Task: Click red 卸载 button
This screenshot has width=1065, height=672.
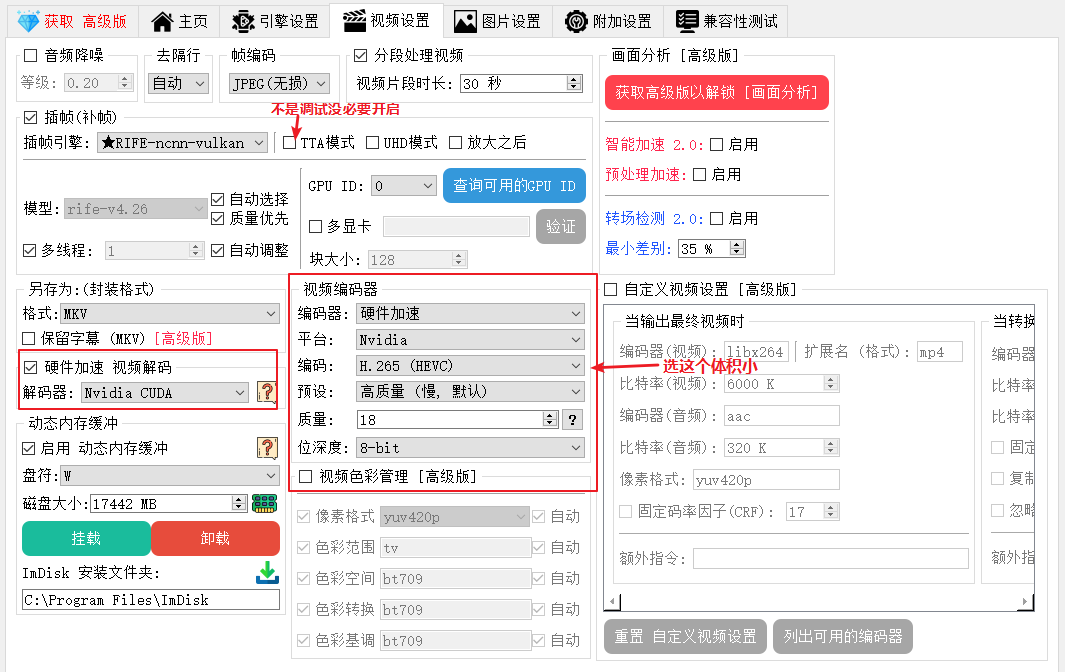Action: click(x=215, y=538)
